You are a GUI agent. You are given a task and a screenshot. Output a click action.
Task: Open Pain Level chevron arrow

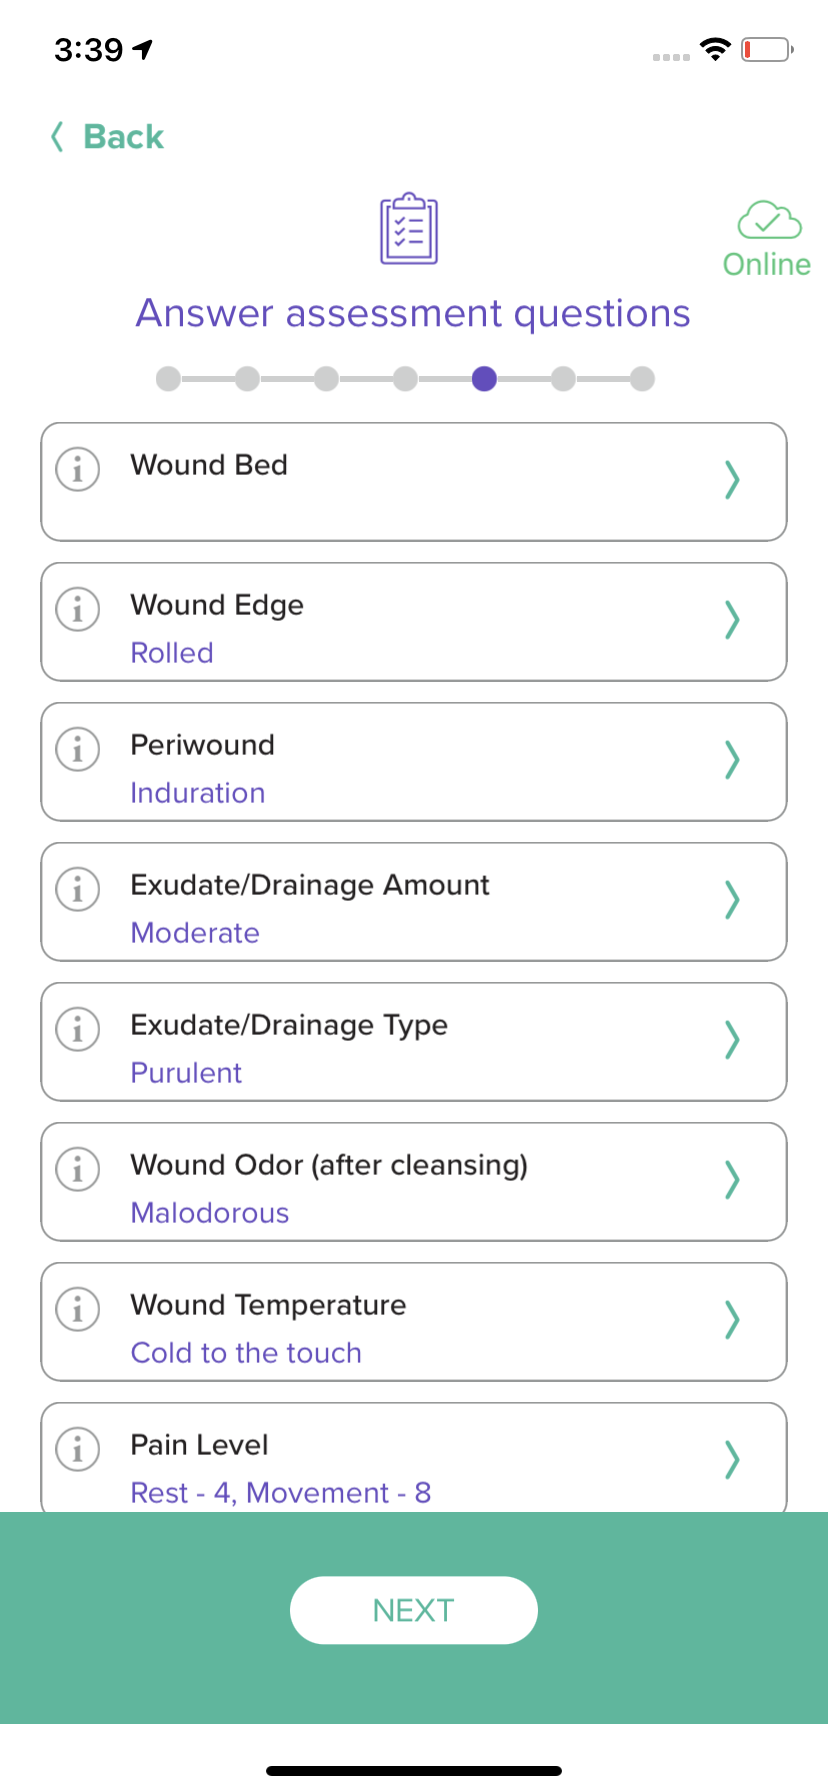[x=732, y=1460]
